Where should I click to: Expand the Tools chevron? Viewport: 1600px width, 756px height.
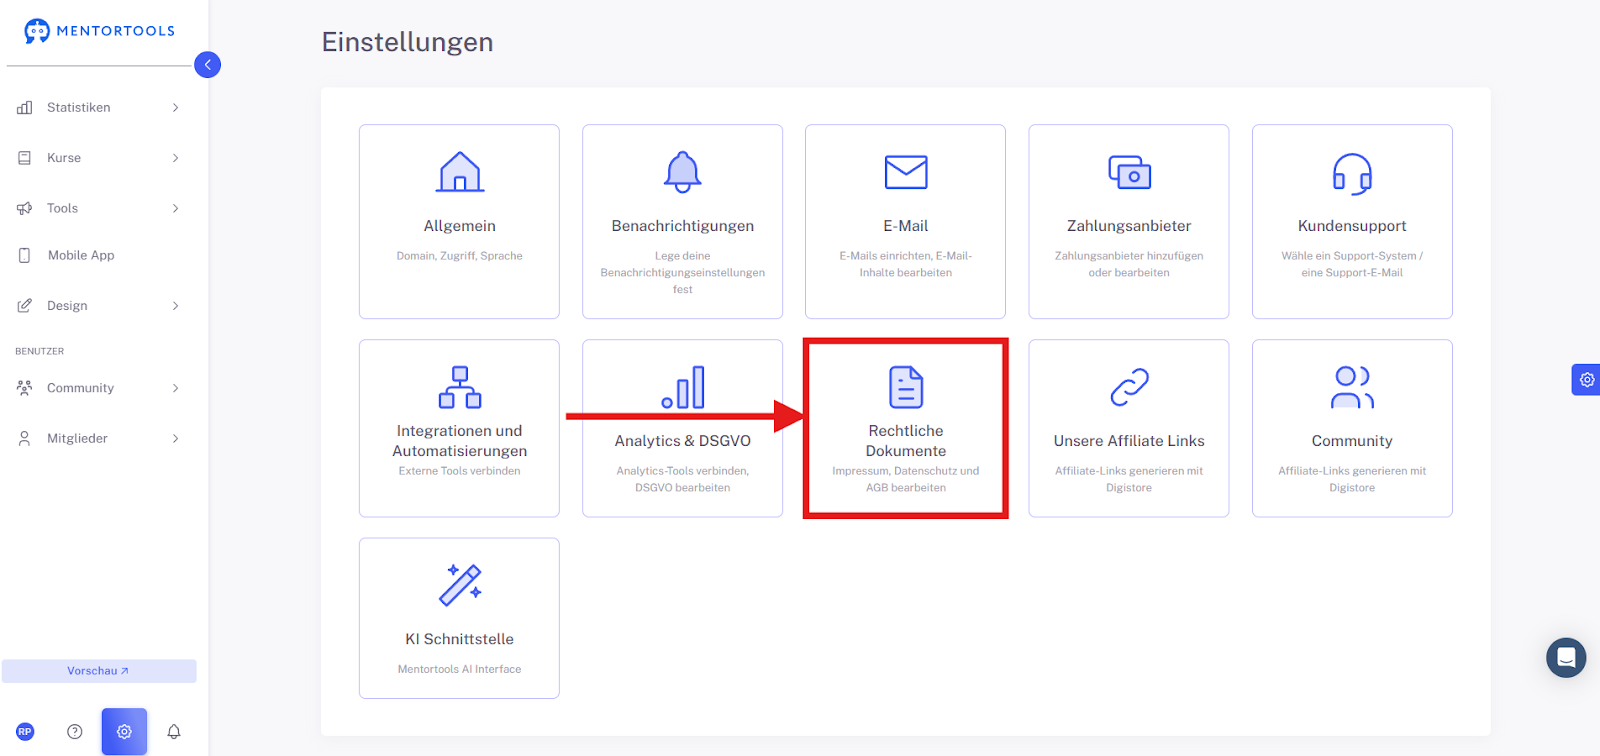pyautogui.click(x=175, y=208)
